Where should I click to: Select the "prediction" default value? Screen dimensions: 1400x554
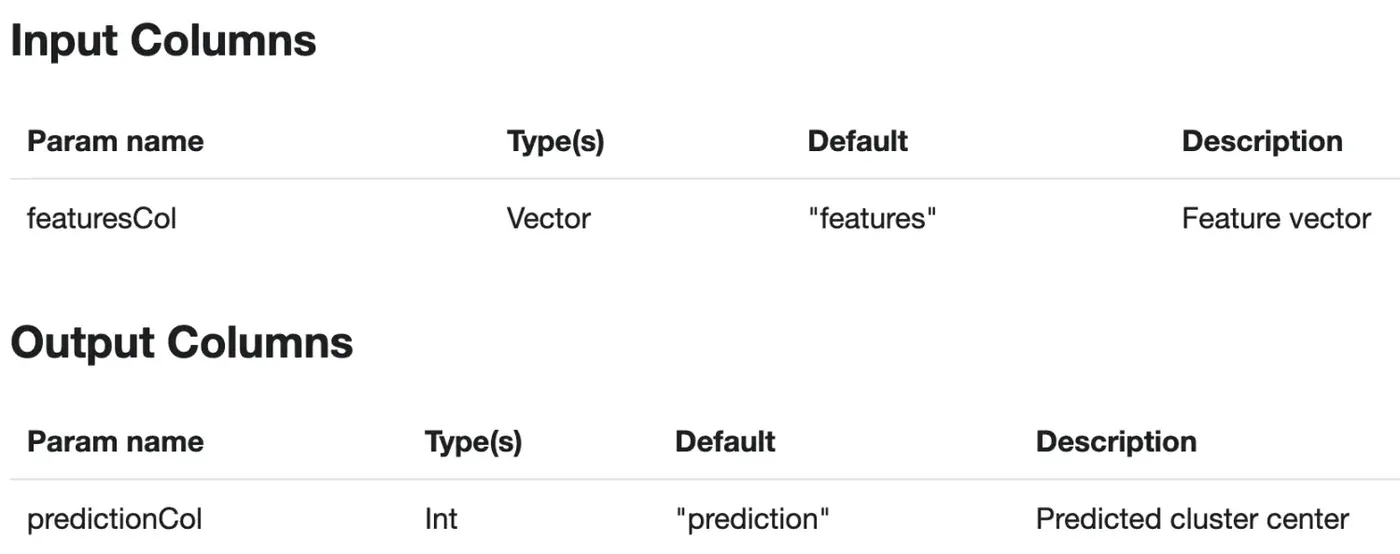click(x=752, y=519)
